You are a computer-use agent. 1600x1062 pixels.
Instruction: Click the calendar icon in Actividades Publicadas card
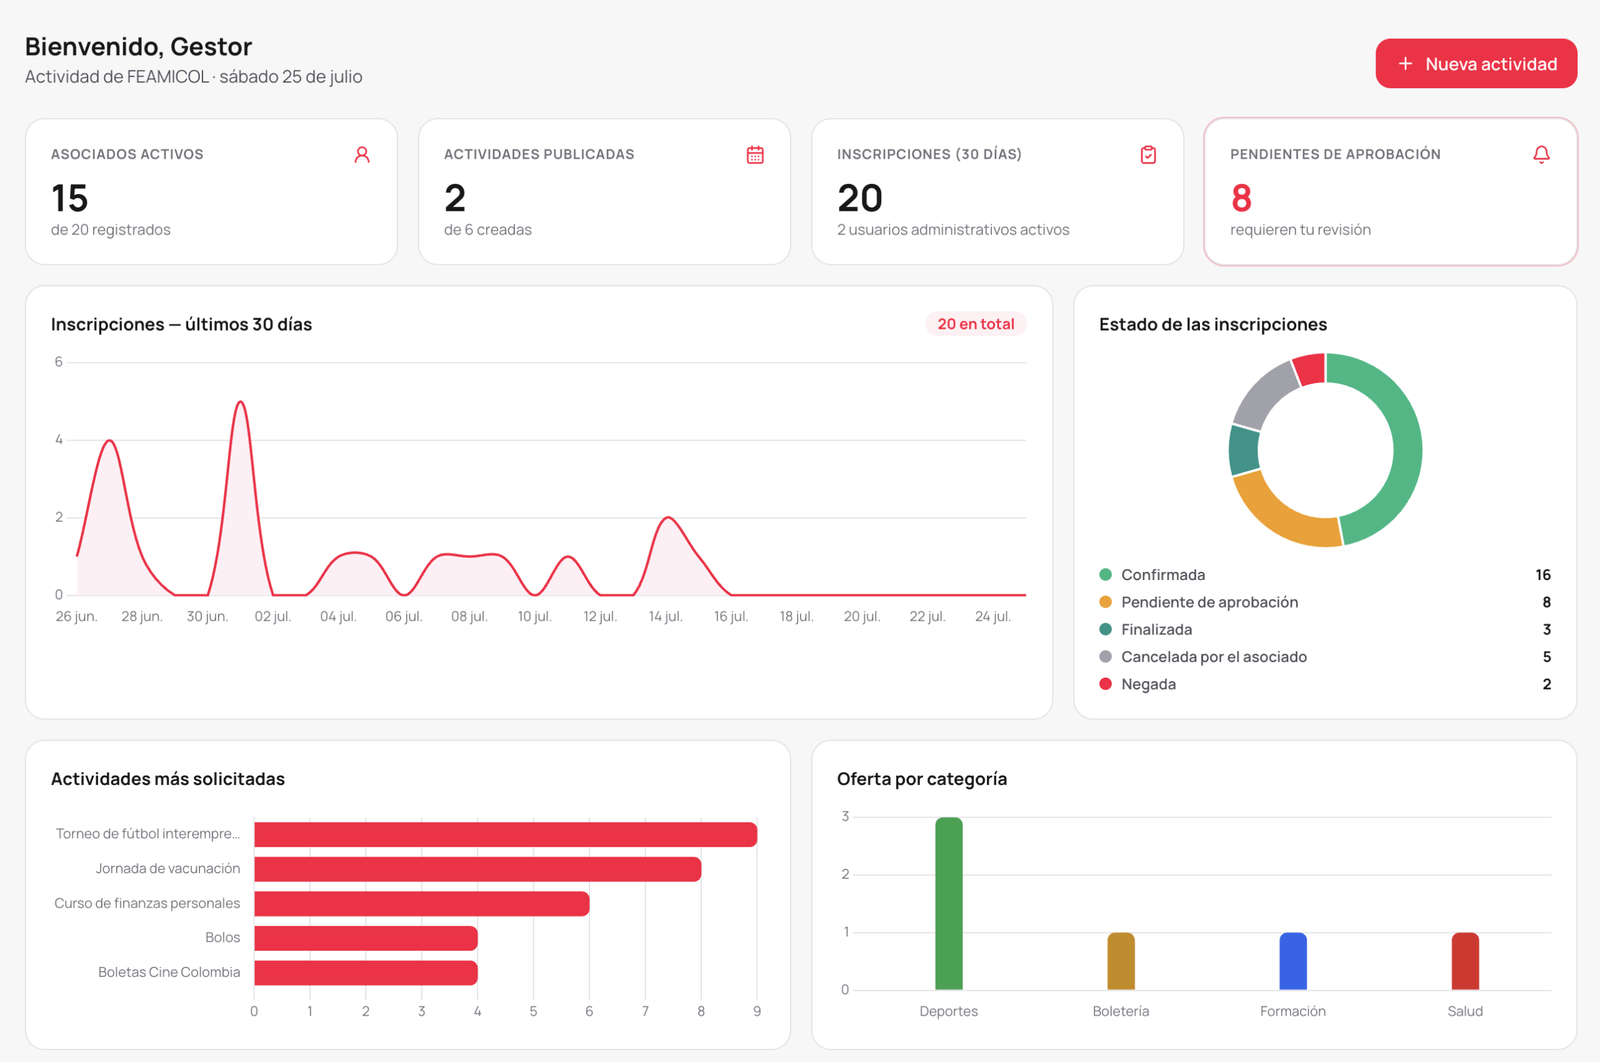(755, 155)
